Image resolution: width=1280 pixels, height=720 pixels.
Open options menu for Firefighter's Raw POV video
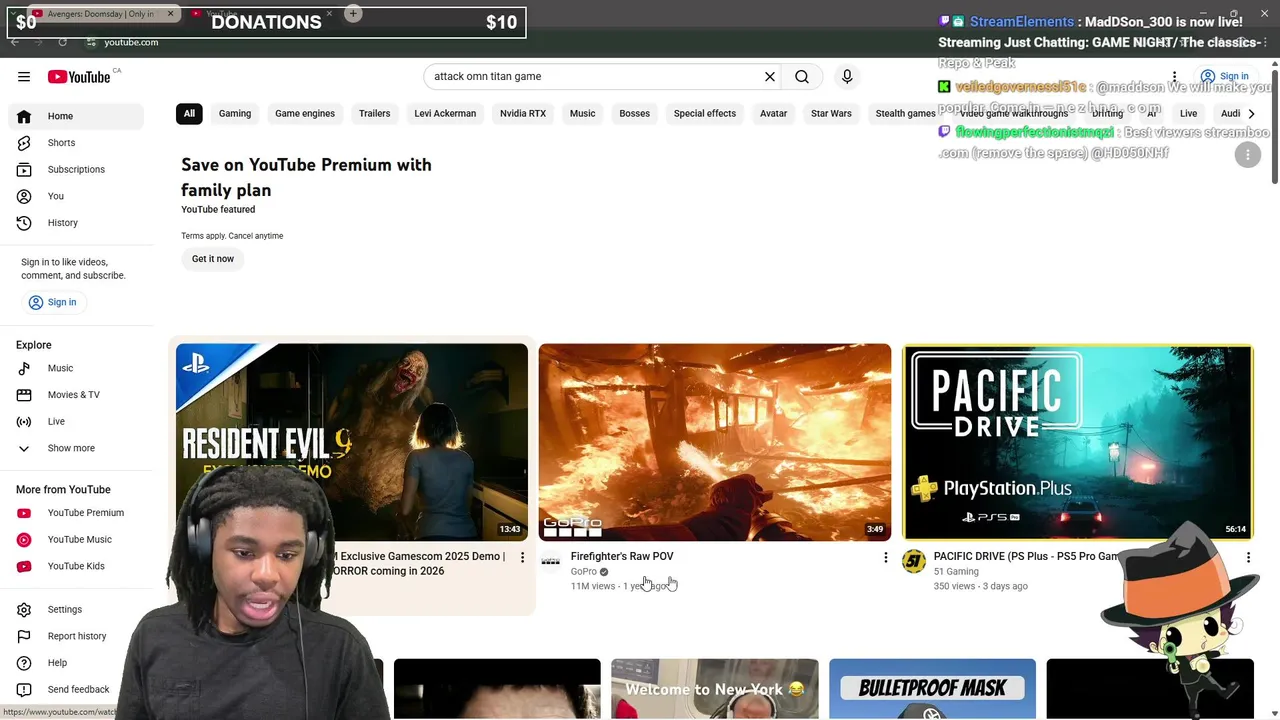pos(885,557)
